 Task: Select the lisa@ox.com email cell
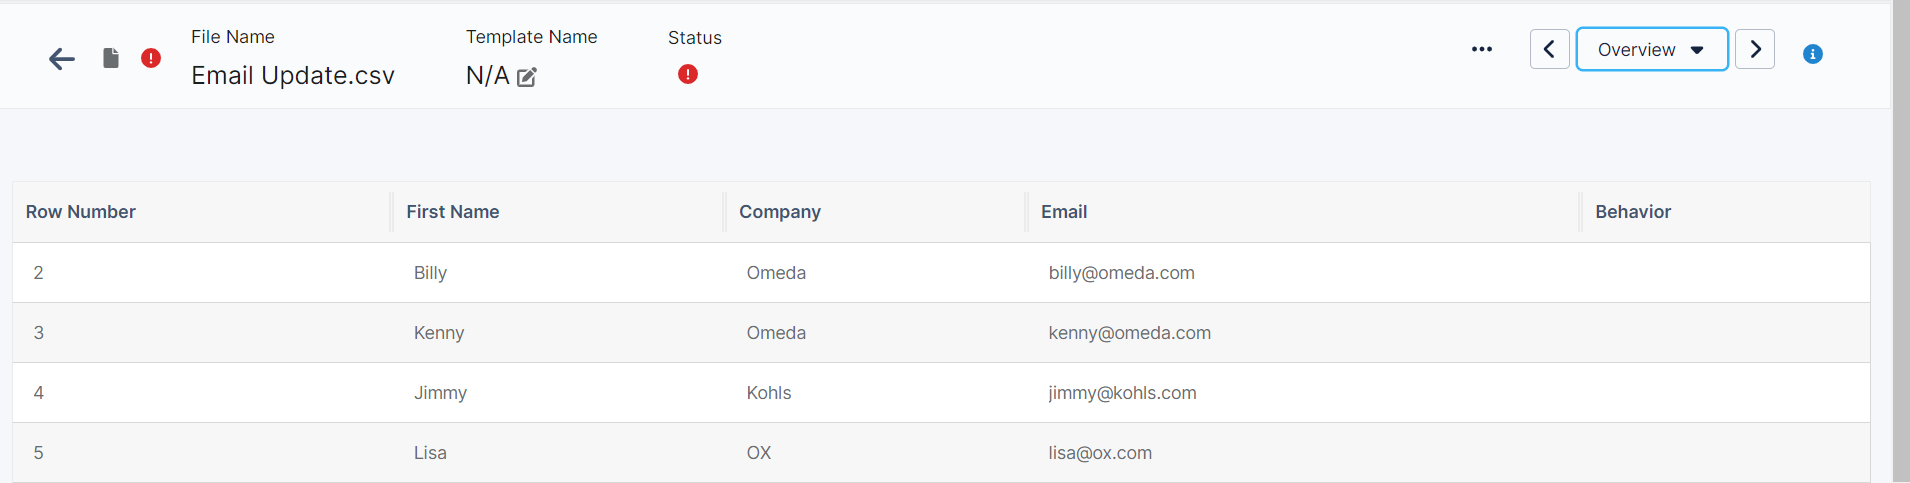[1100, 453]
